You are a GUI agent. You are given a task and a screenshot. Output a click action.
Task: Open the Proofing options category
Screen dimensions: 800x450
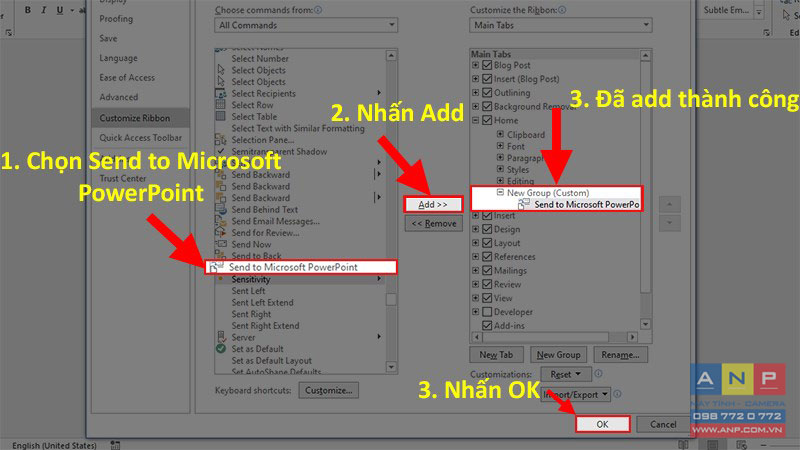(116, 19)
